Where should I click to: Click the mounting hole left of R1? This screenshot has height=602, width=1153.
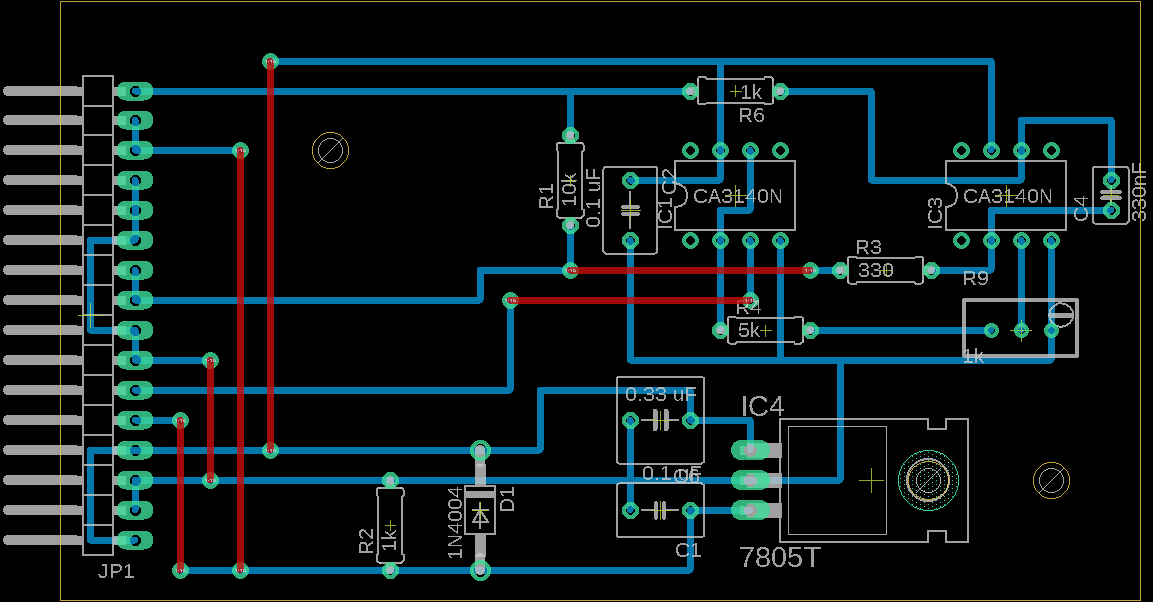[x=330, y=151]
